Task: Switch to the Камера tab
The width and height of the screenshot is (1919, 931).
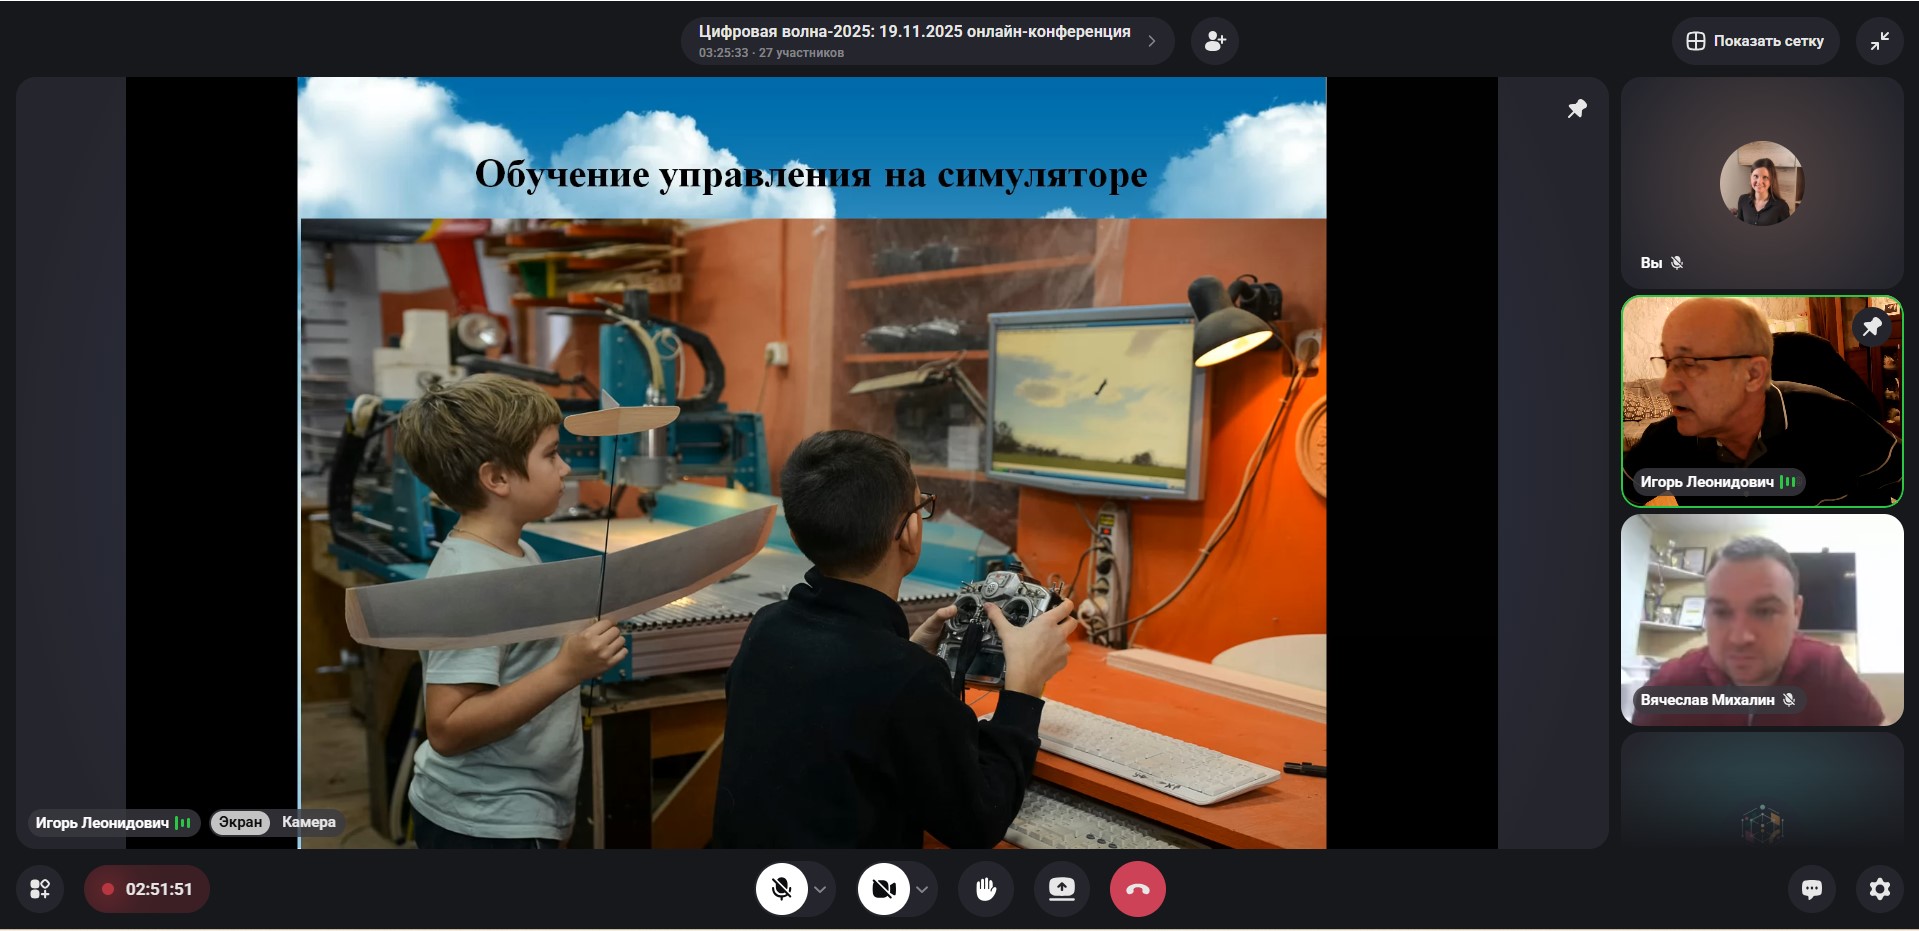Action: (x=308, y=822)
